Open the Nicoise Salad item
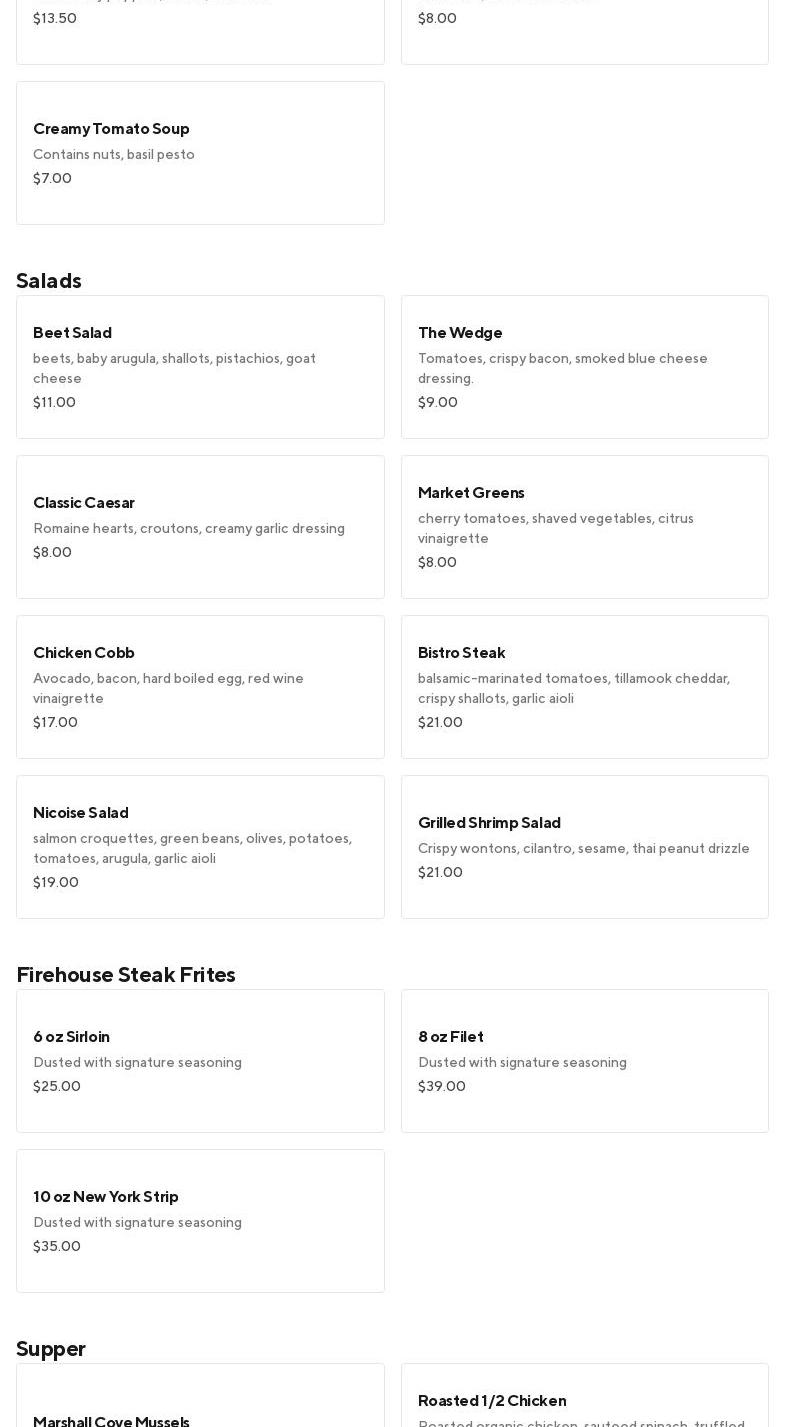Viewport: 785px width, 1427px height. click(x=200, y=847)
